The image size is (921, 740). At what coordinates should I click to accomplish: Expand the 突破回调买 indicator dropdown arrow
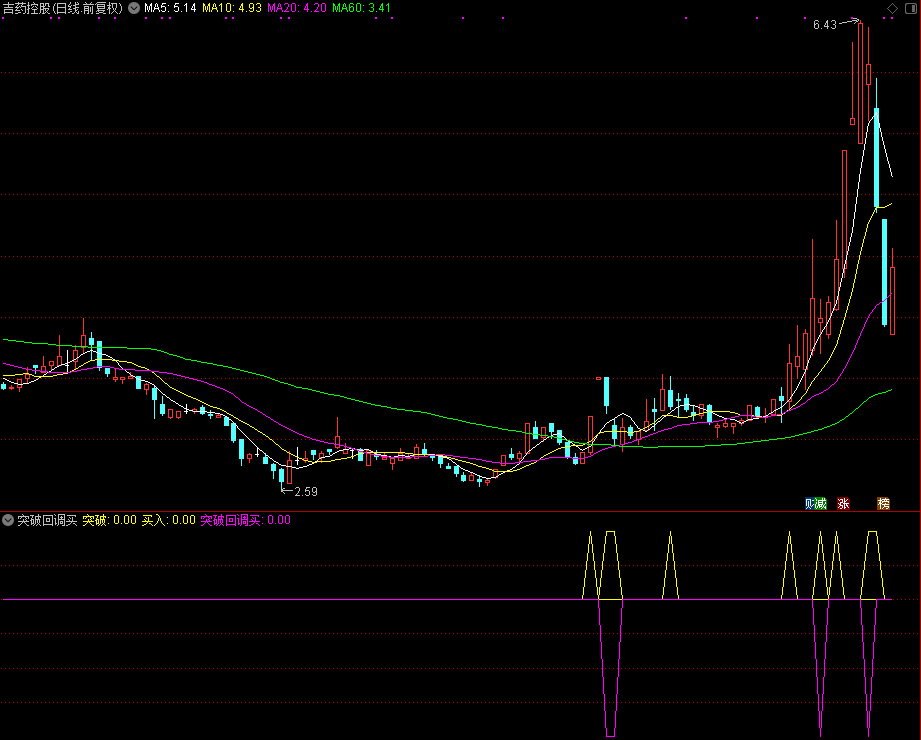click(x=8, y=520)
